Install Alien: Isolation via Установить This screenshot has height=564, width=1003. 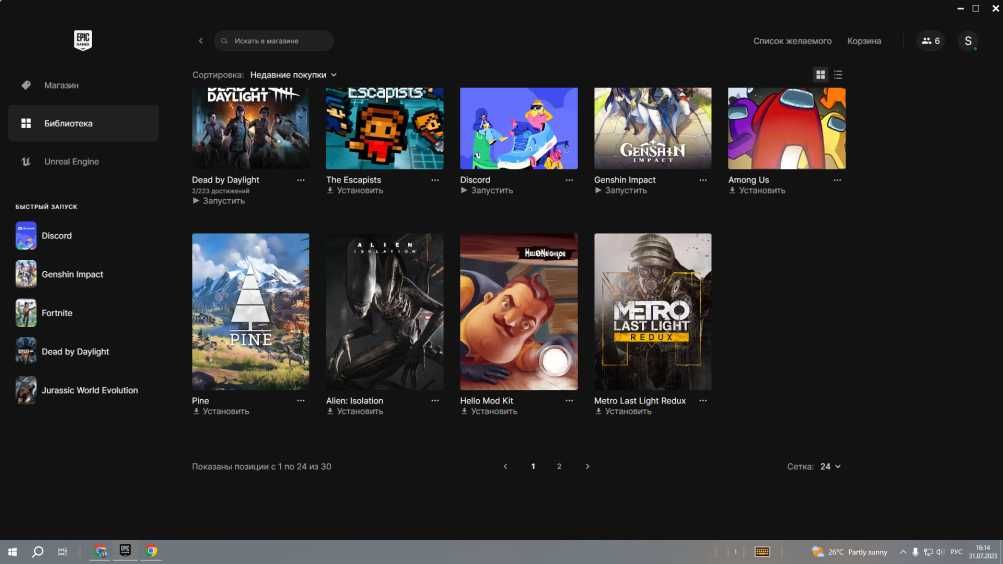pos(355,411)
